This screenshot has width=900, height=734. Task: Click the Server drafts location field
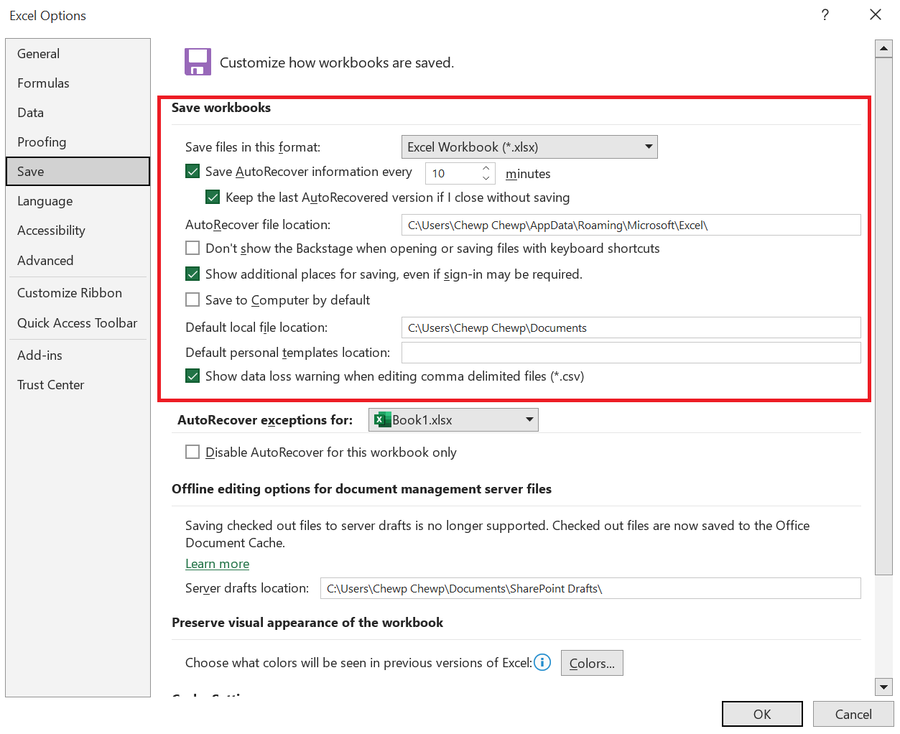point(590,588)
